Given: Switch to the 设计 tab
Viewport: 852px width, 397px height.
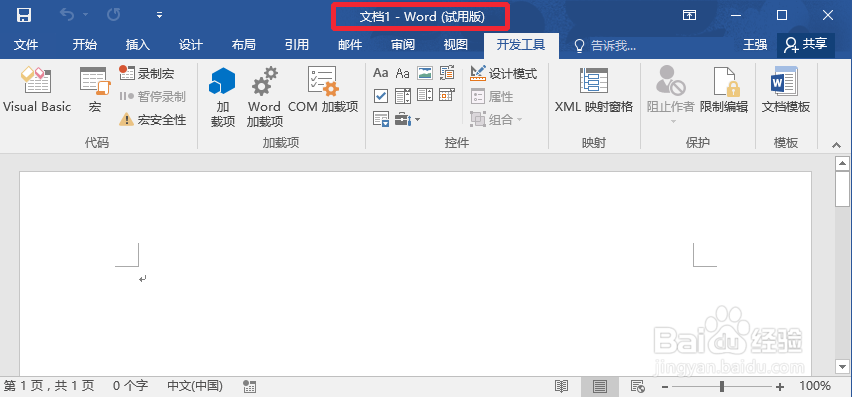Looking at the screenshot, I should click(191, 45).
